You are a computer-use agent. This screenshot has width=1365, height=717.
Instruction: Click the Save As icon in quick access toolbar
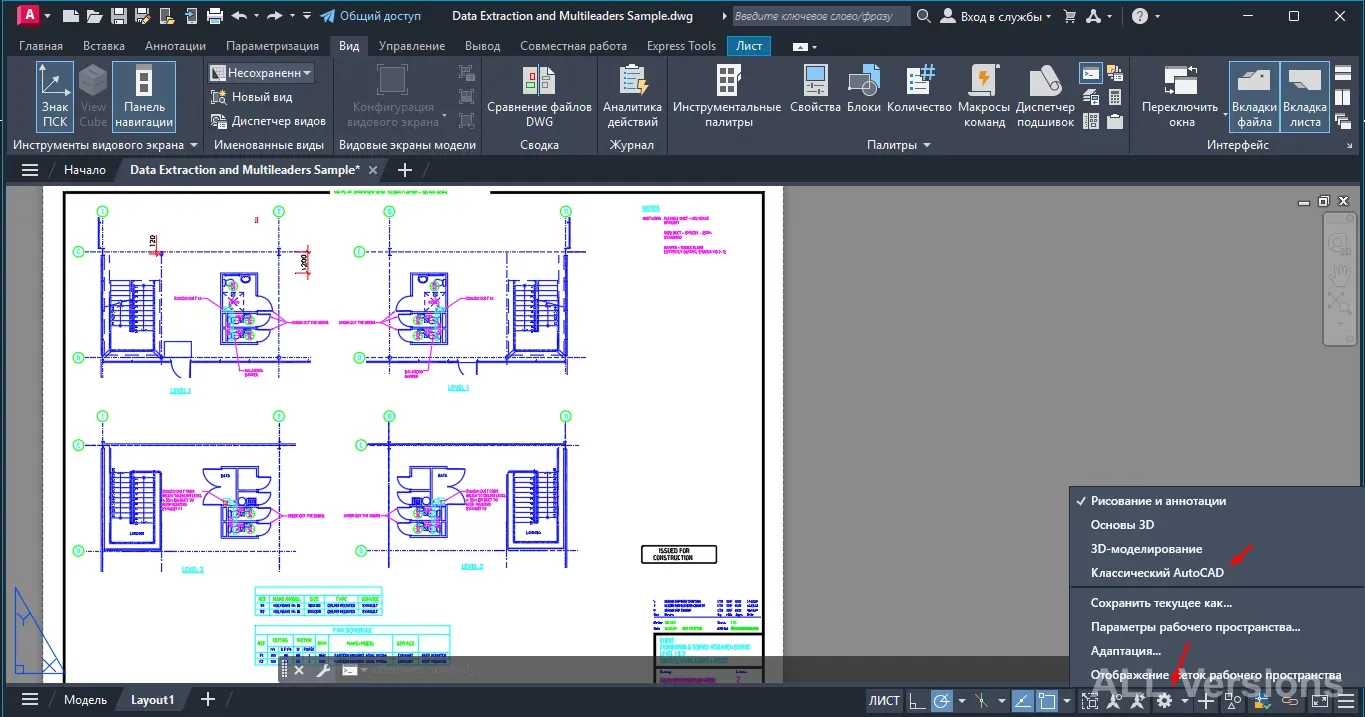141,16
